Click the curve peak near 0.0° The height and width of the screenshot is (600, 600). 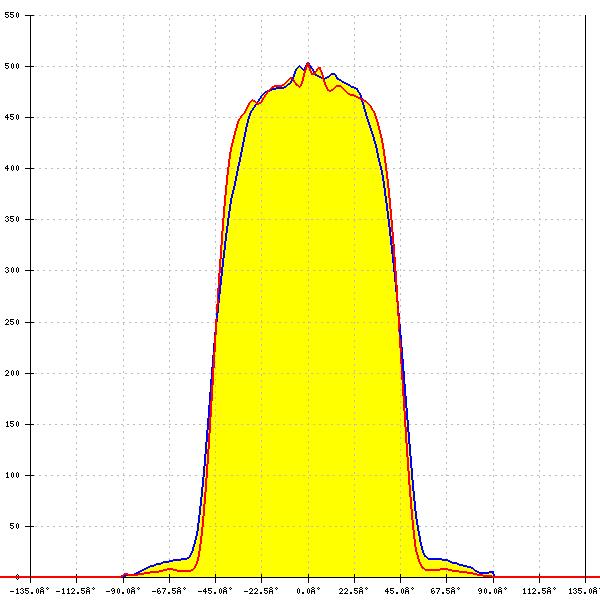307,65
